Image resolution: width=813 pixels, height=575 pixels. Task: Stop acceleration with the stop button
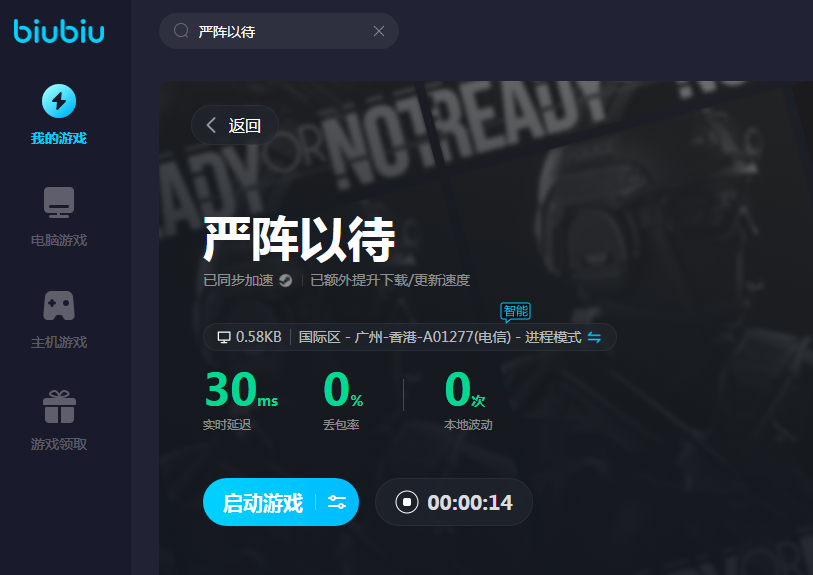406,502
